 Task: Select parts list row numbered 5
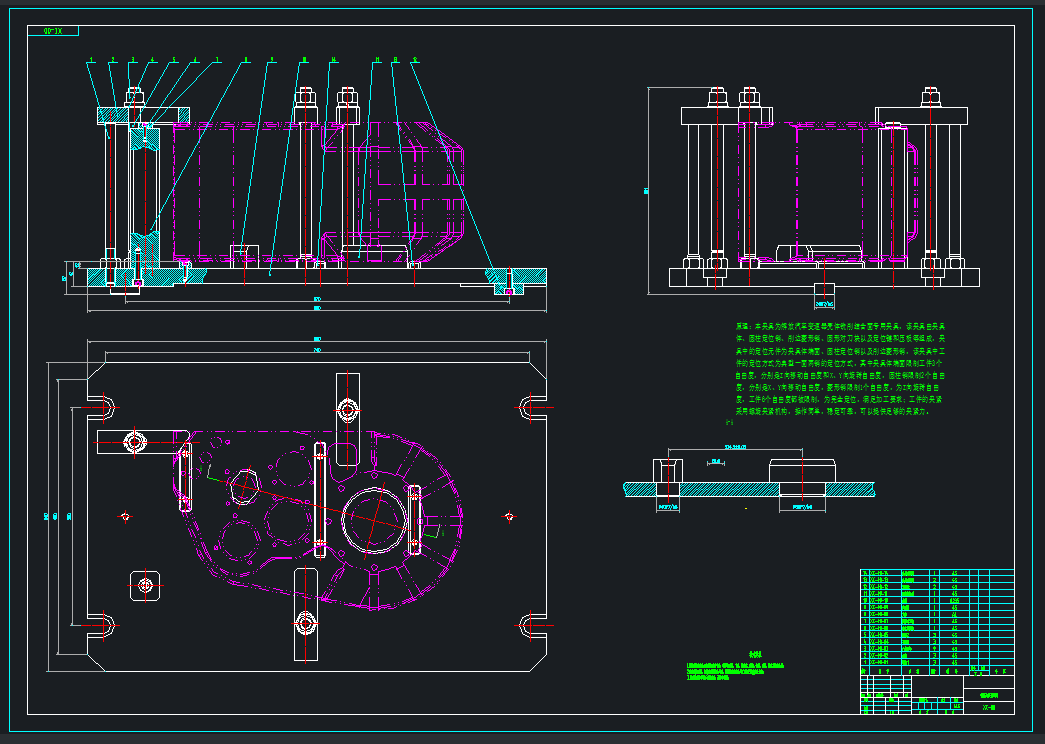pos(937,635)
